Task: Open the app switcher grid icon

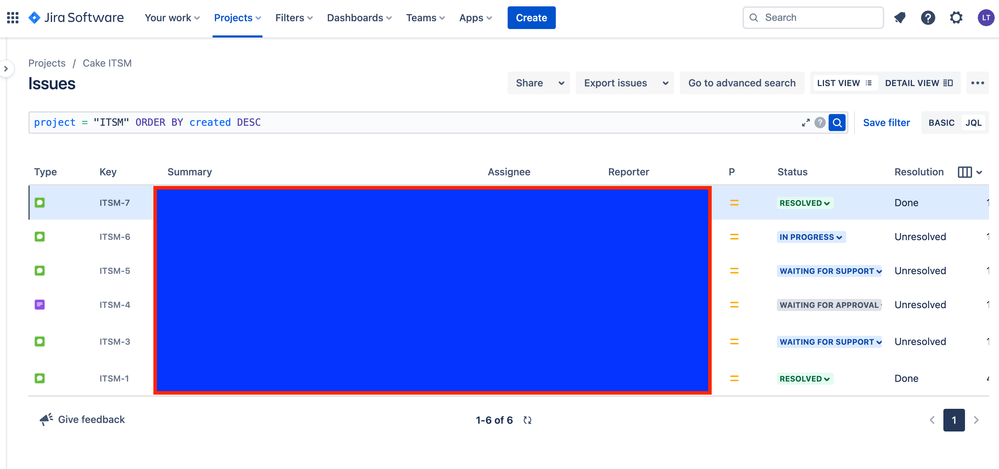Action: 13,18
